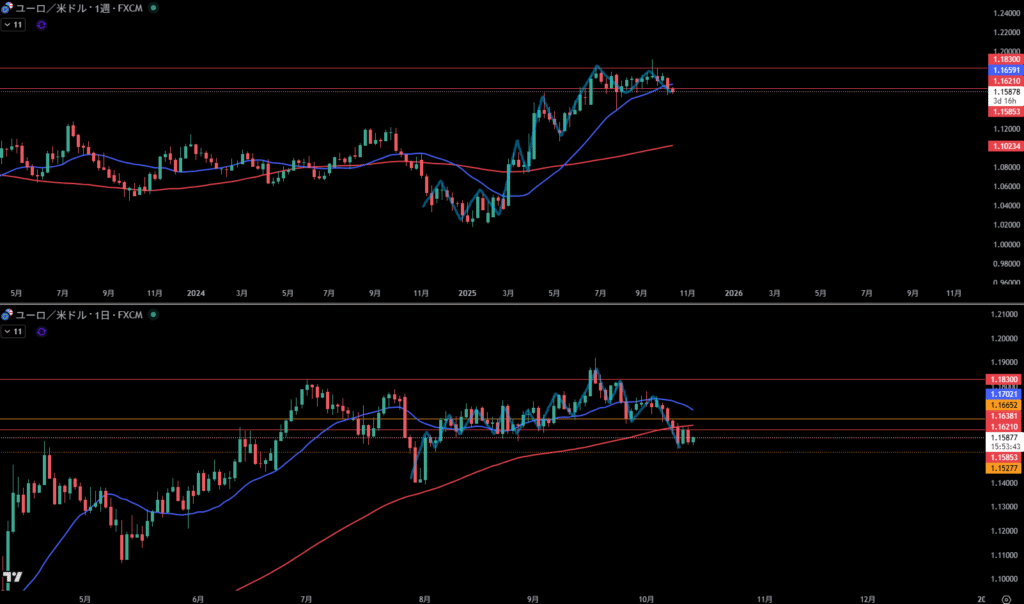This screenshot has width=1024, height=604.
Task: Click the current price 1.15877 label on daily chart
Action: click(1004, 437)
